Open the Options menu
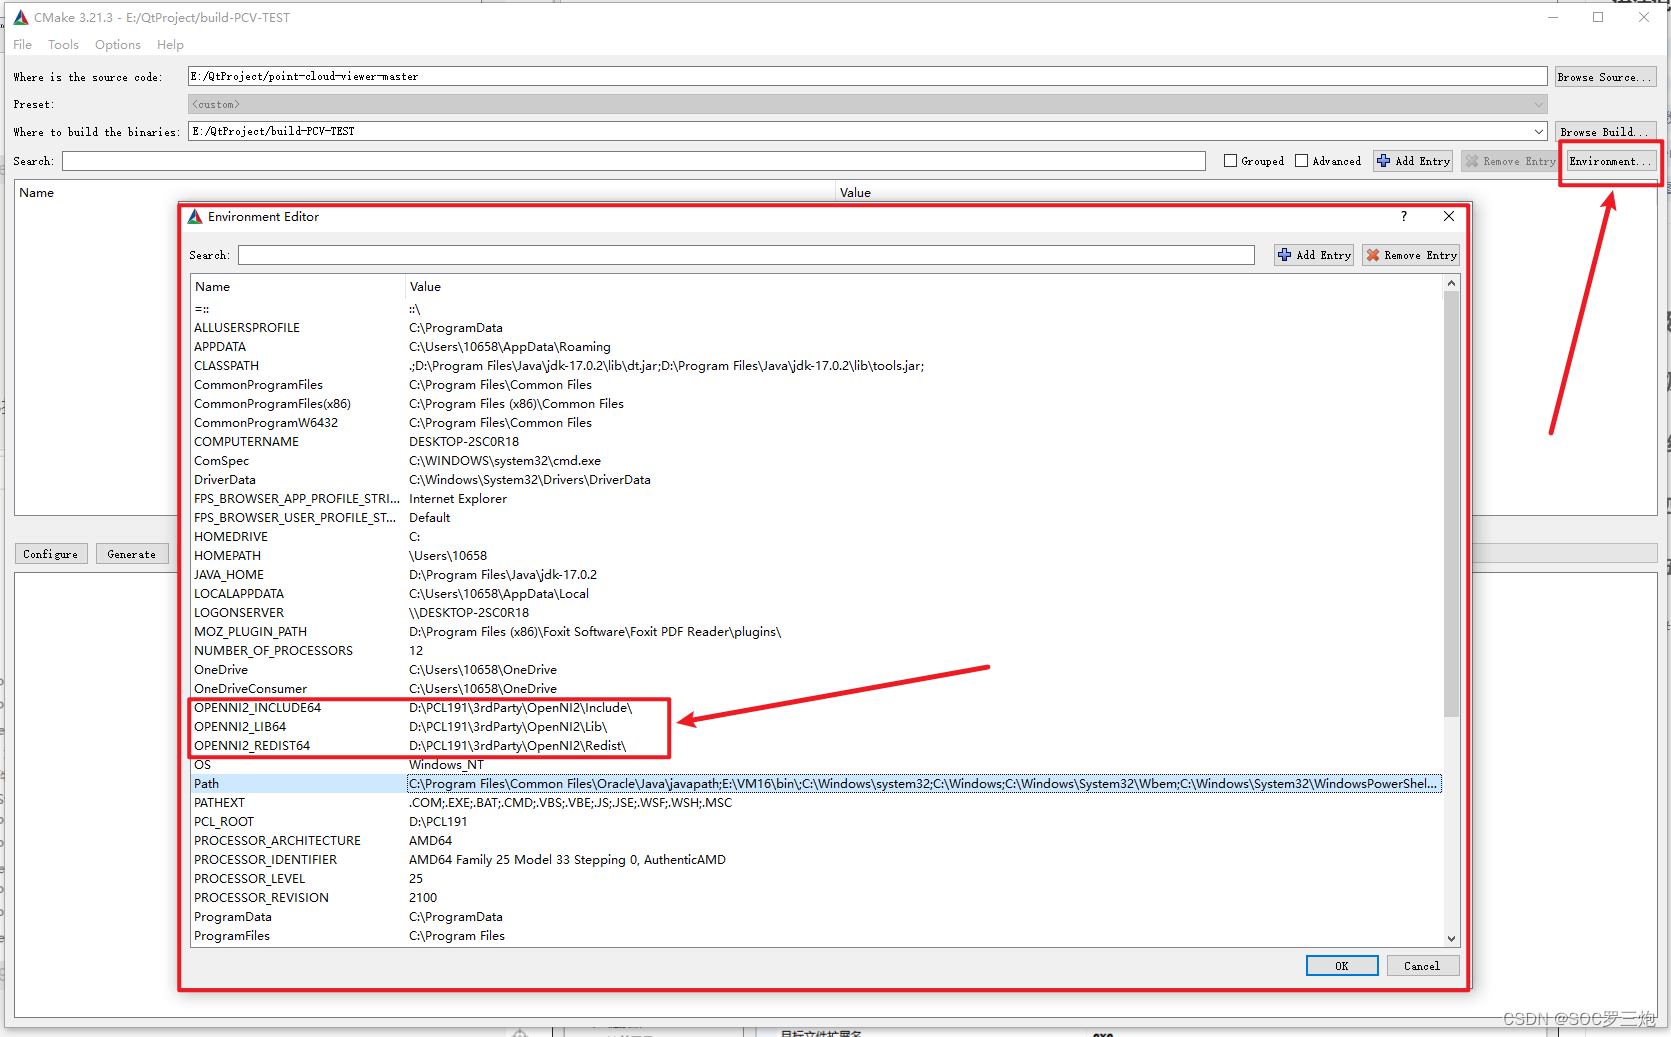1671x1037 pixels. coord(118,45)
